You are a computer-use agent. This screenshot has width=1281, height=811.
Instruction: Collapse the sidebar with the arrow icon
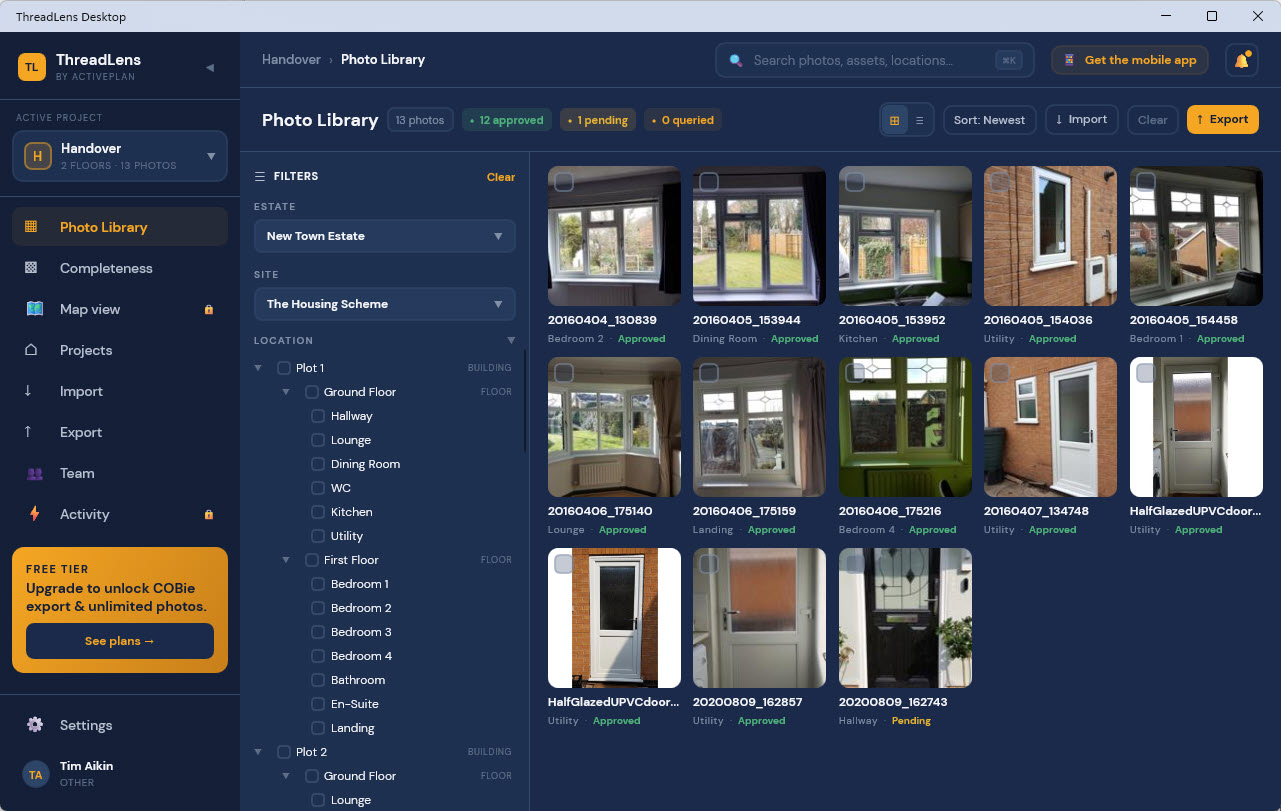[x=210, y=67]
